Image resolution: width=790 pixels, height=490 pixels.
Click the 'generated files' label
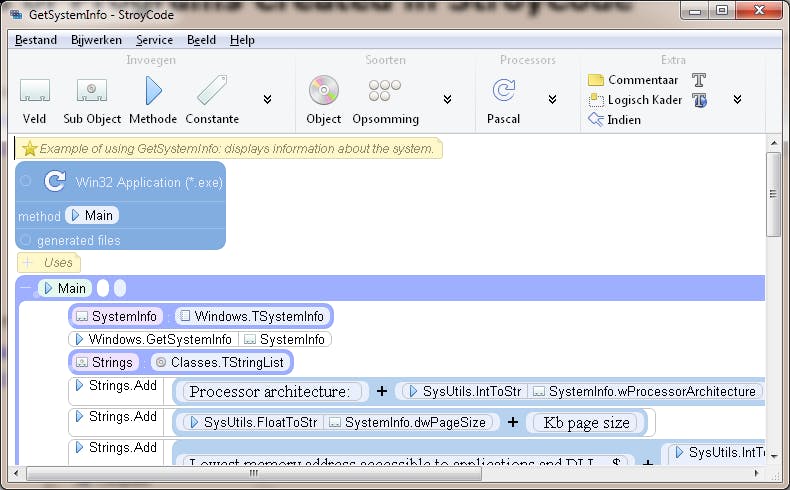(x=79, y=240)
